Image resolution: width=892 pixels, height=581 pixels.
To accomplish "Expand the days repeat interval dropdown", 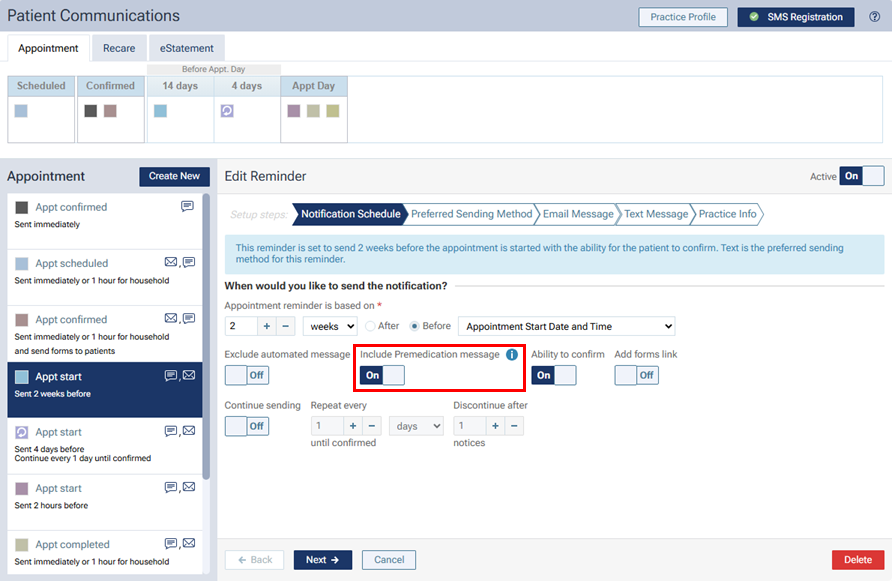I will (416, 426).
